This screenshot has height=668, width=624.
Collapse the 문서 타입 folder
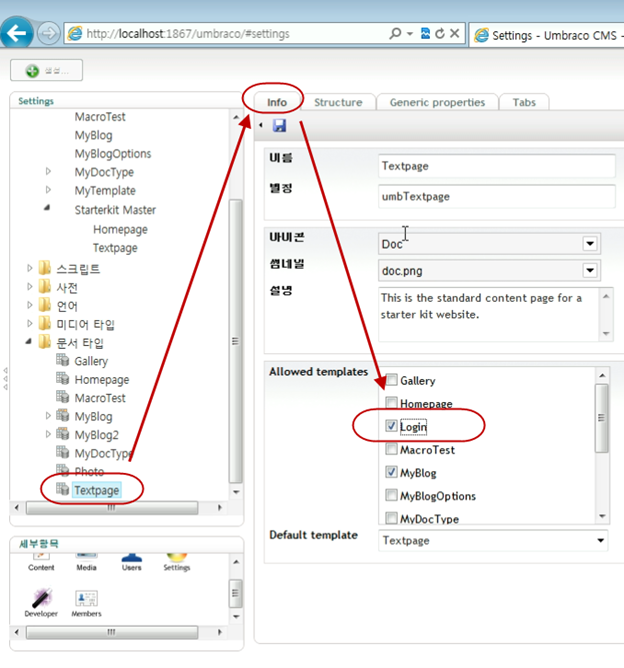(29, 341)
